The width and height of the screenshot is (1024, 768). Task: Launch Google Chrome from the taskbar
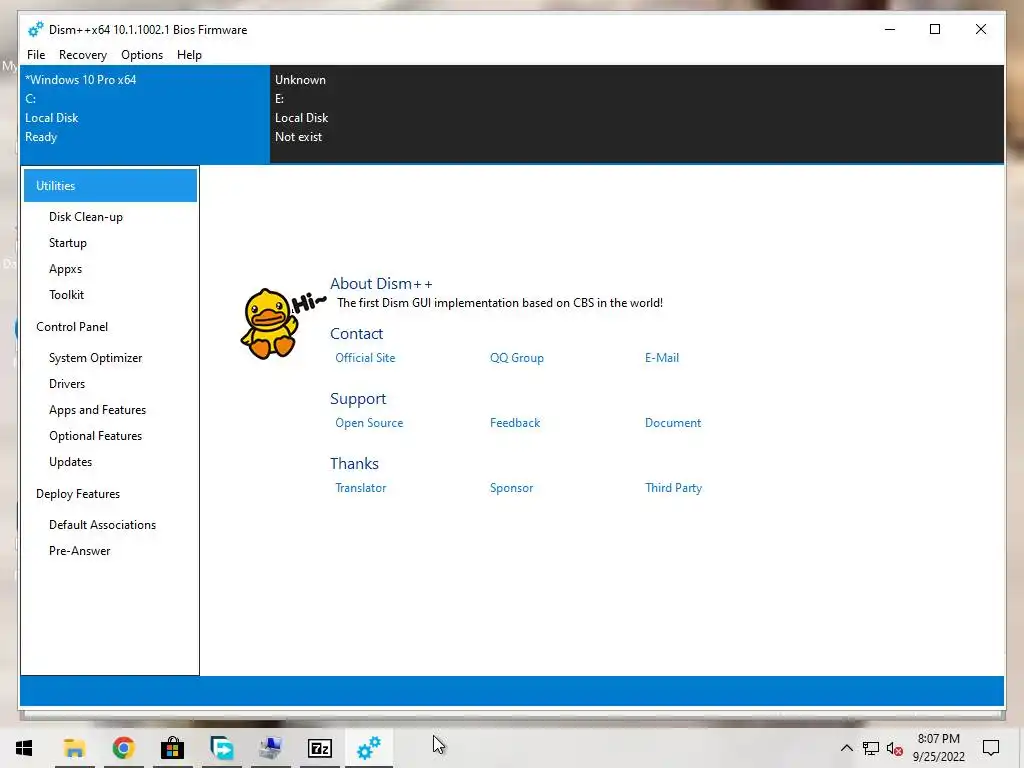(x=123, y=748)
